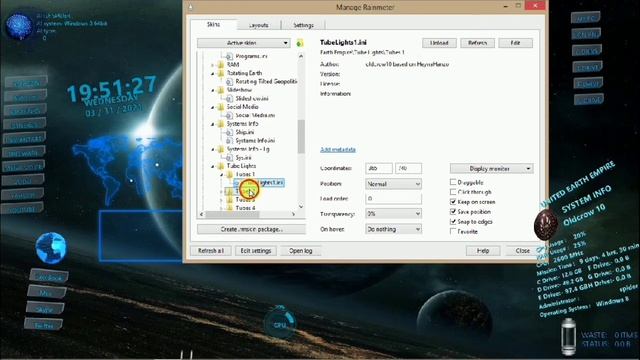Screen dimensions: 640x360
Task: Click the first Coordinates input field
Action: (379, 168)
